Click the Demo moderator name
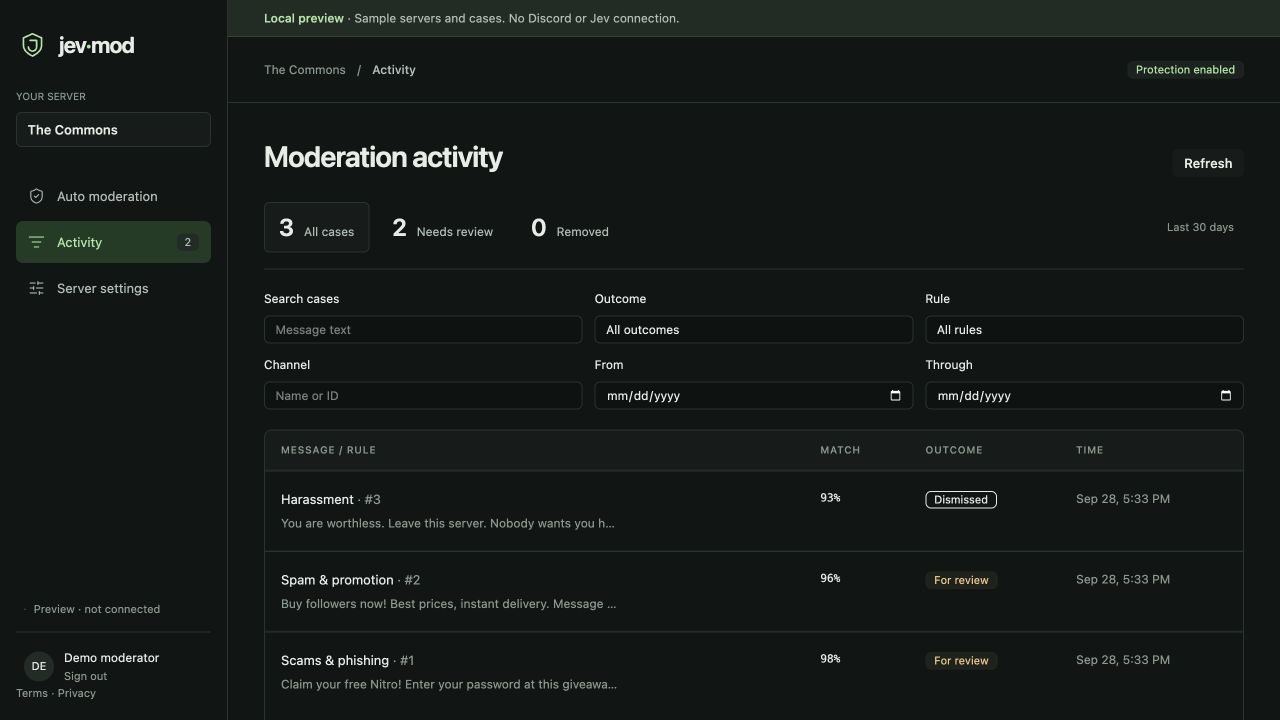The width and height of the screenshot is (1280, 720). click(x=111, y=658)
